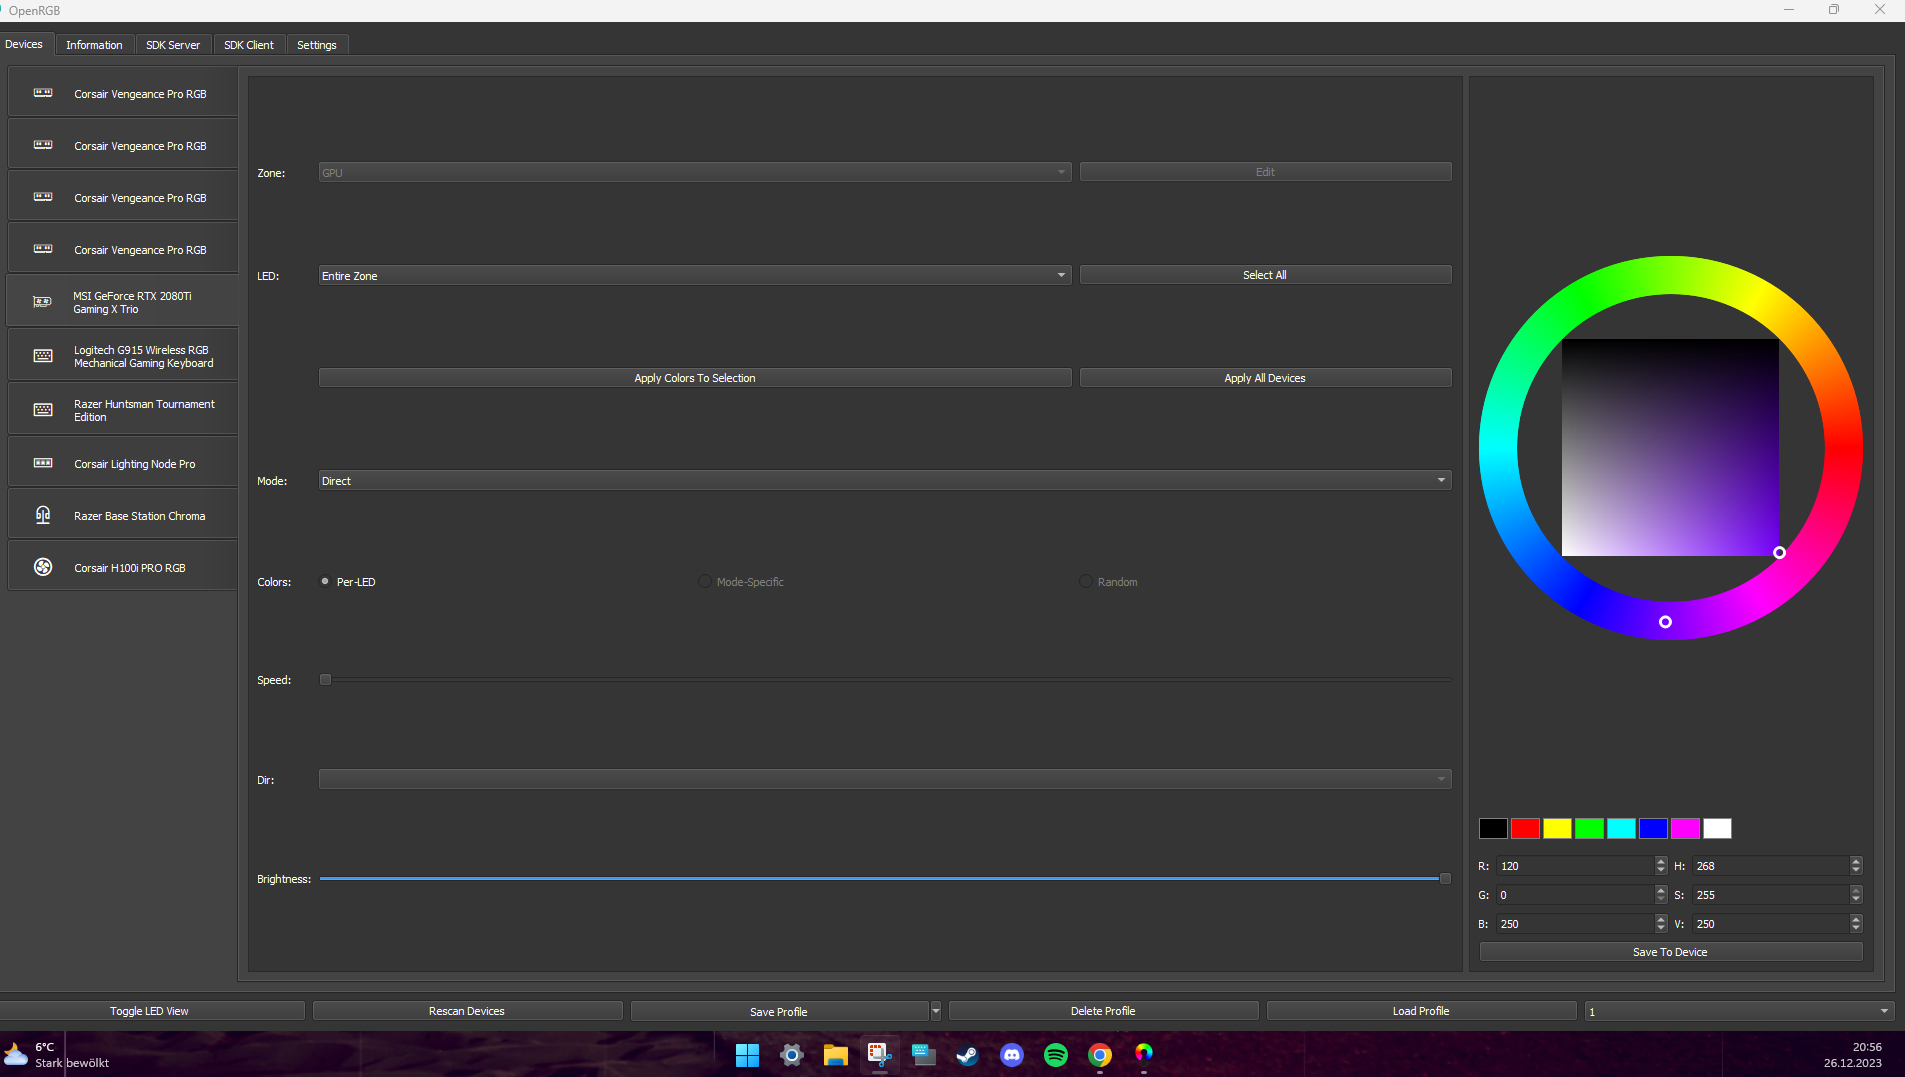Screen dimensions: 1905x1077
Task: Open the Zone dropdown showing GPU
Action: click(x=695, y=173)
